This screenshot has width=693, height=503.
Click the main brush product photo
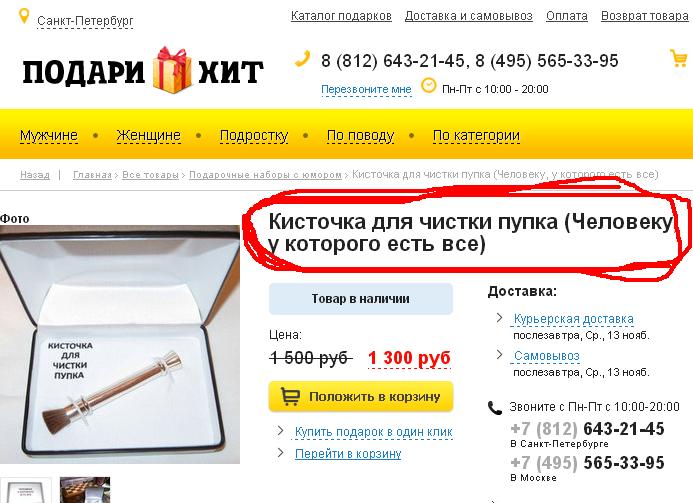coord(120,345)
